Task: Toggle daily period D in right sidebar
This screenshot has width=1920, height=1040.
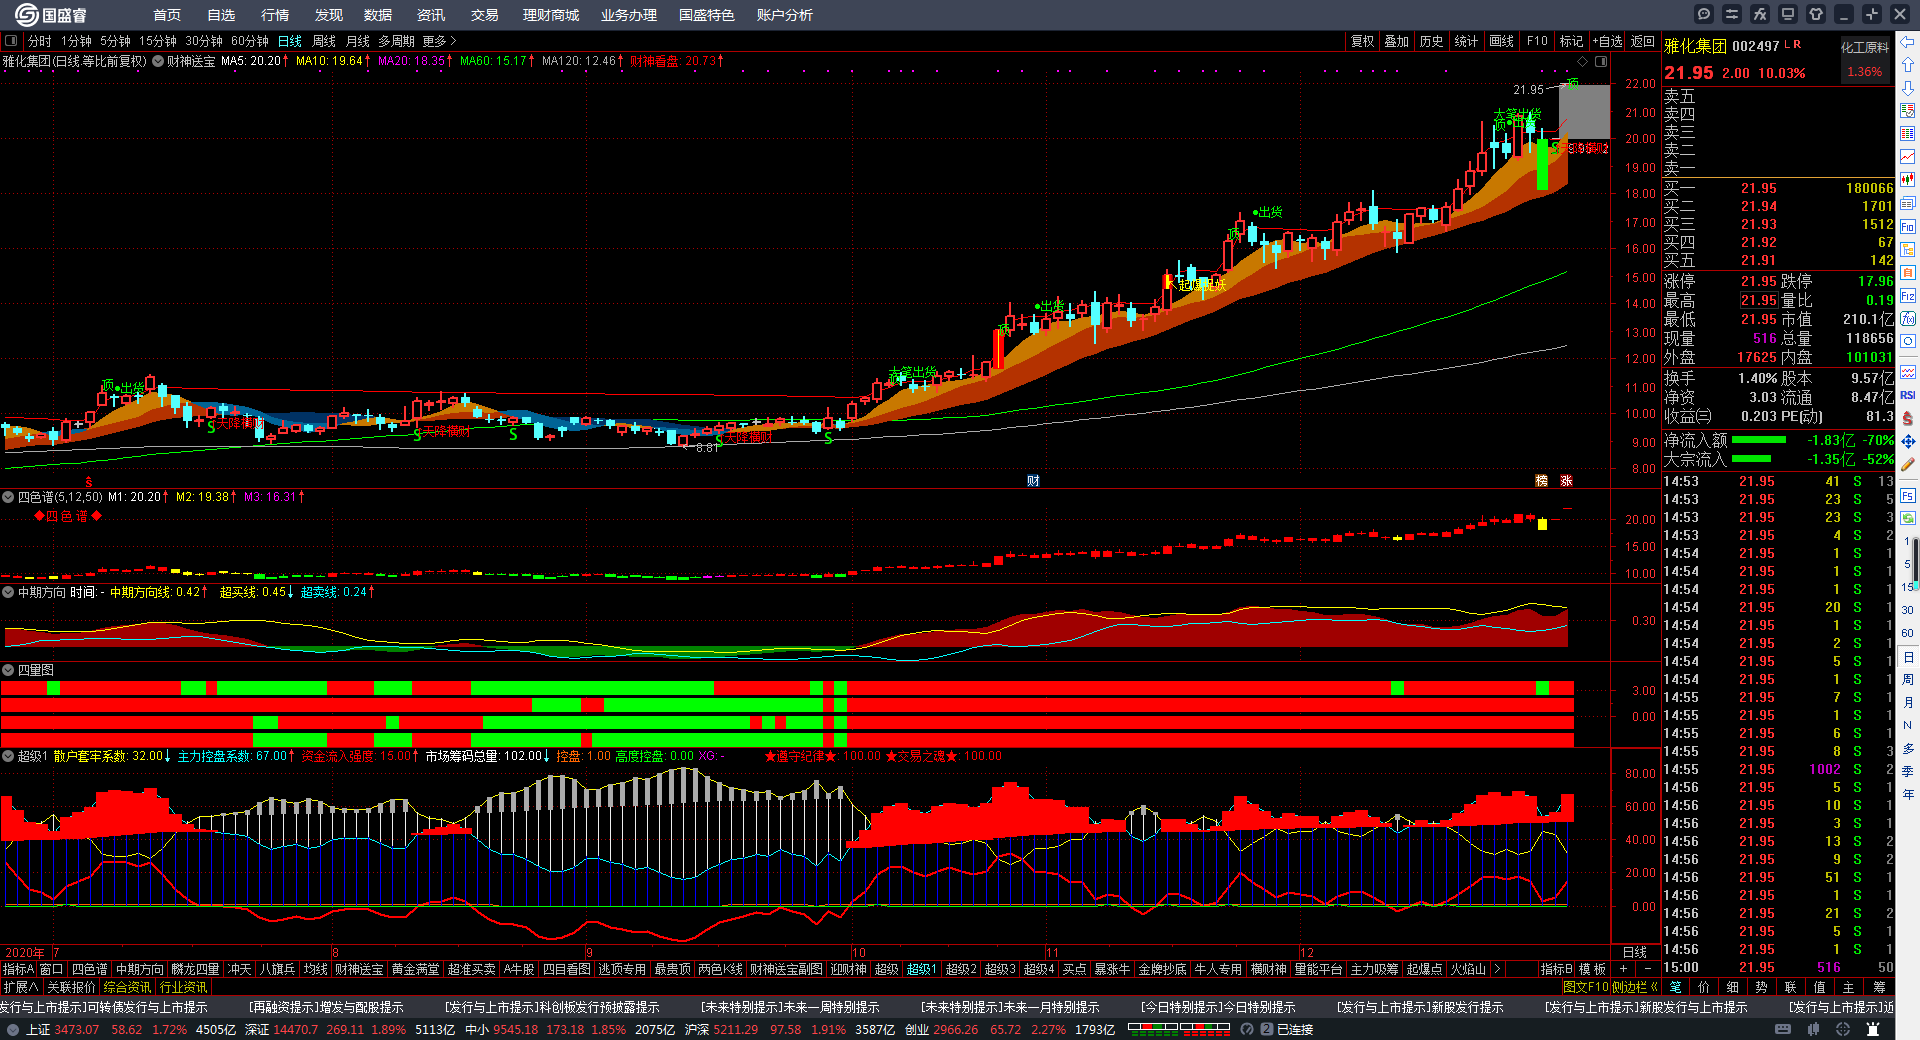Action: (x=1908, y=657)
